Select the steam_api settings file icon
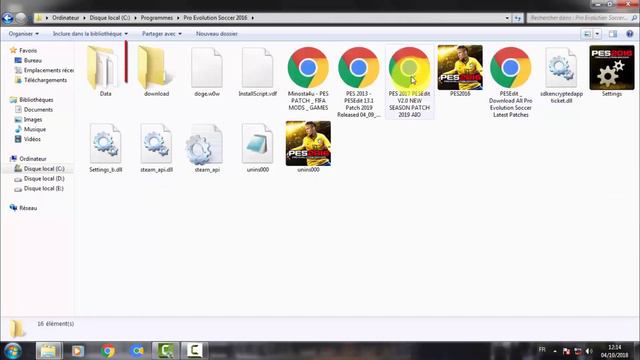The image size is (640, 360). 204,144
